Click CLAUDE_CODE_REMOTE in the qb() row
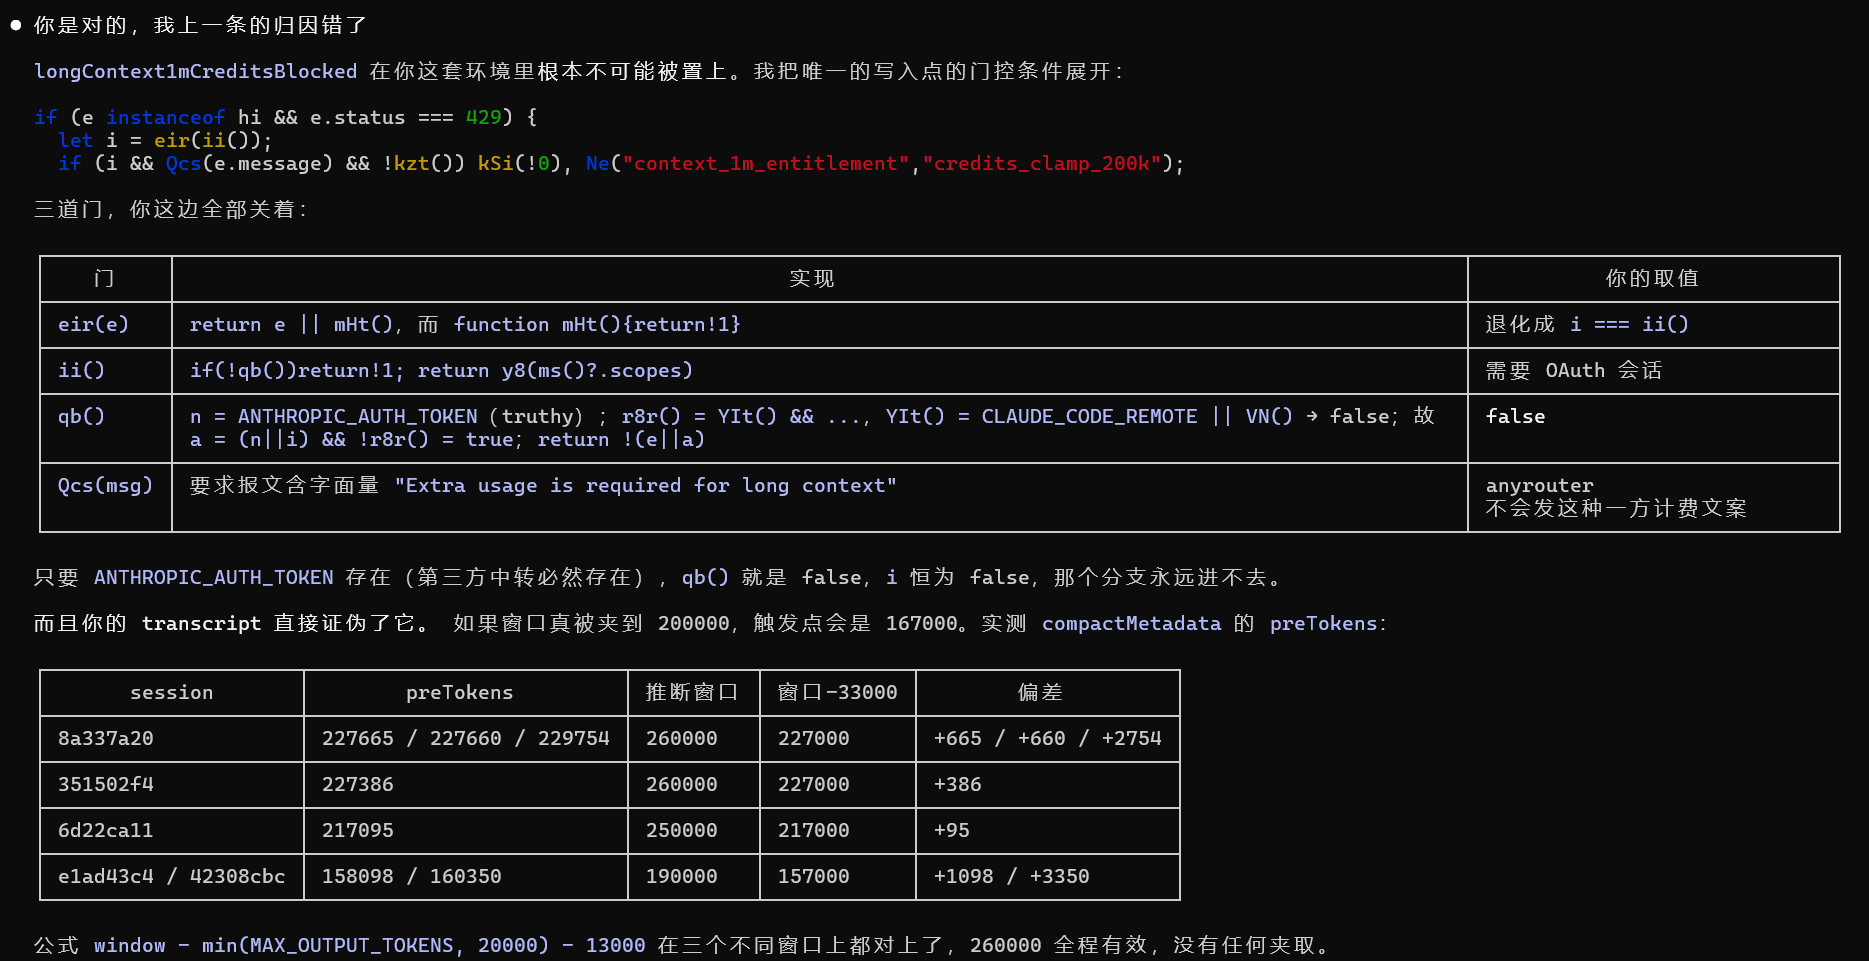 tap(1089, 416)
